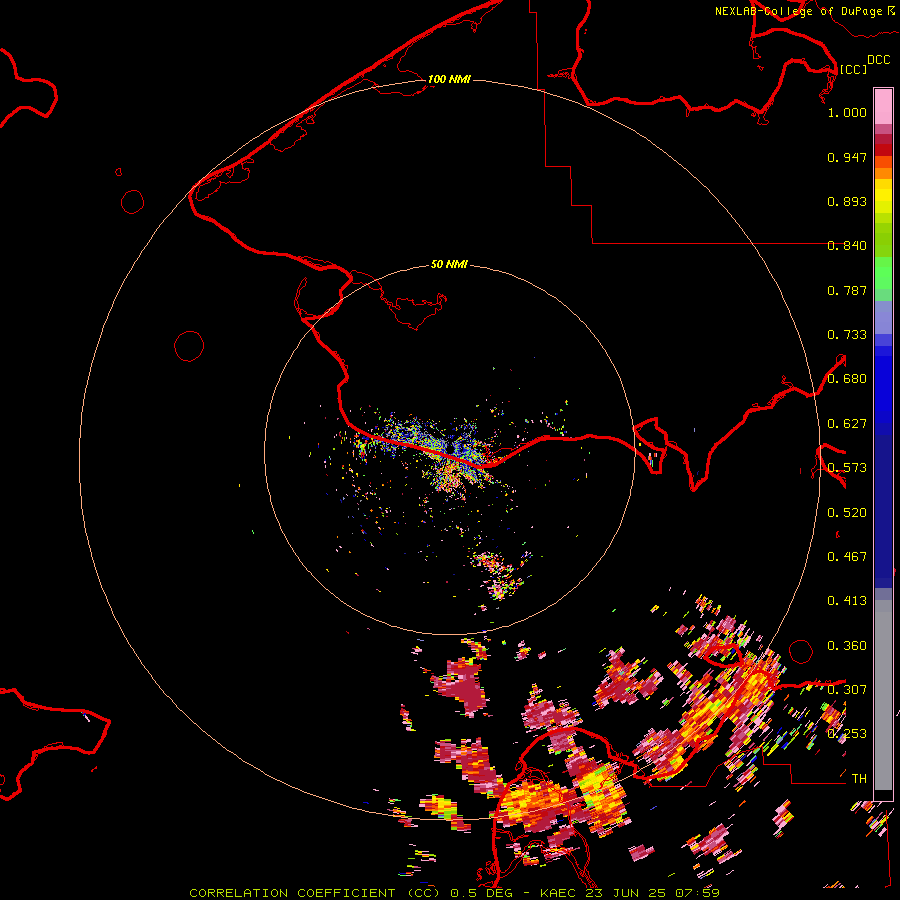Click the 0.893 scale value
The height and width of the screenshot is (900, 900).
tap(847, 201)
